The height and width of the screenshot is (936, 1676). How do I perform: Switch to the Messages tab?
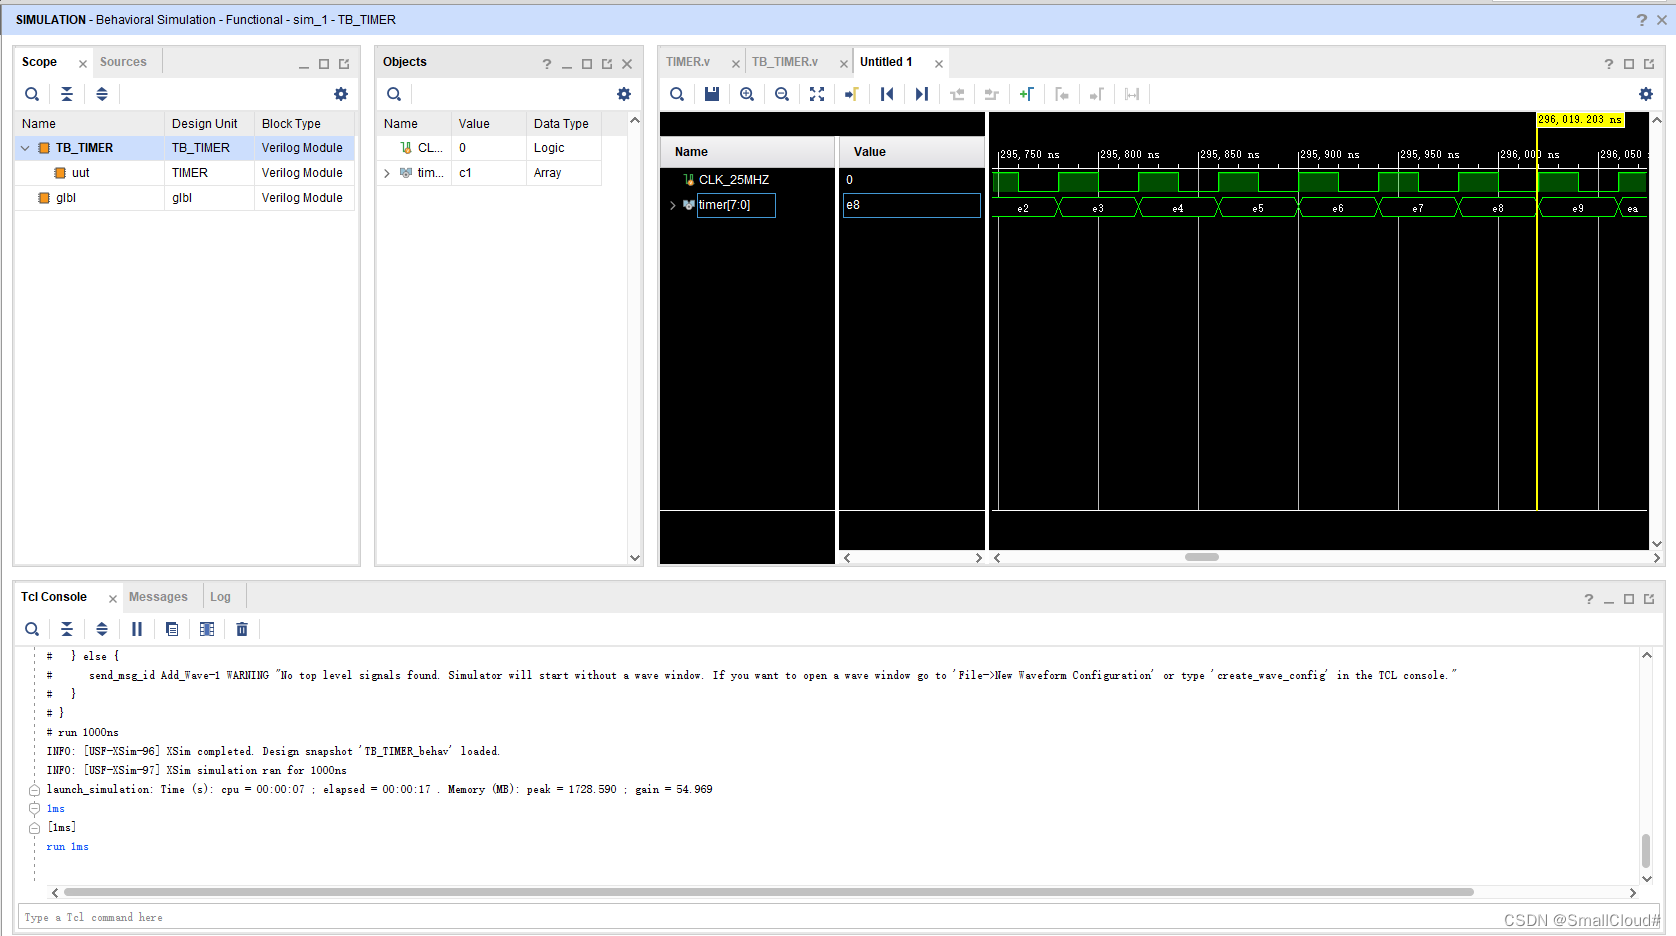click(x=158, y=597)
